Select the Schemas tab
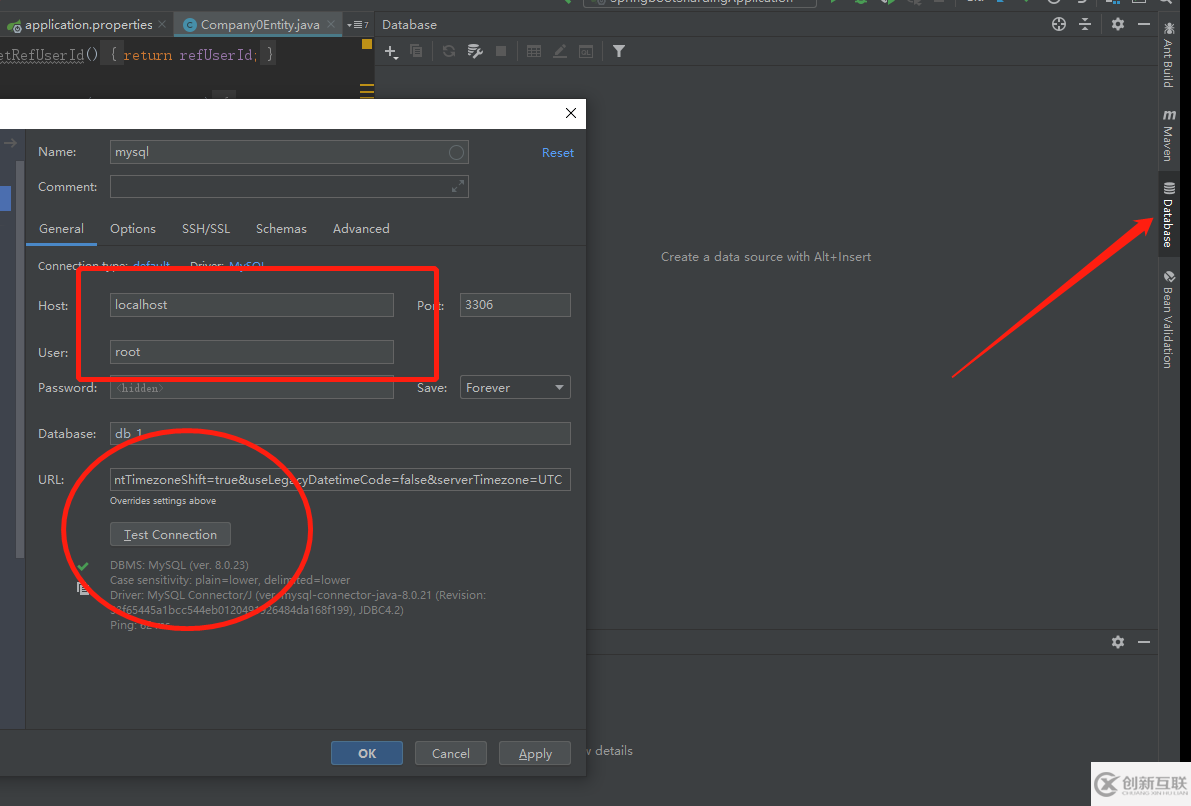The width and height of the screenshot is (1191, 806). (x=281, y=229)
